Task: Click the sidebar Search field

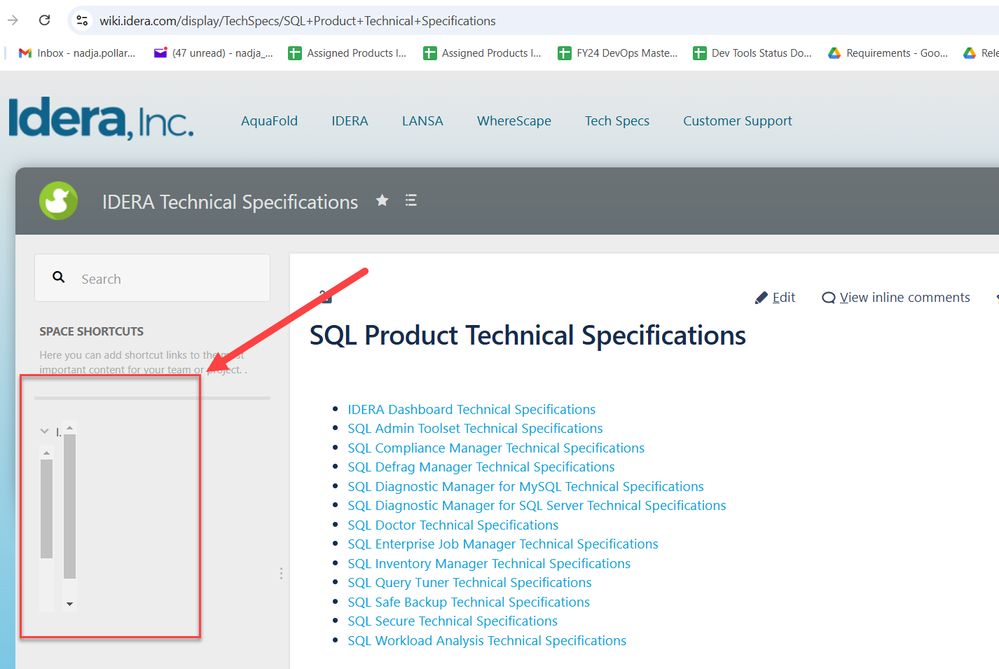Action: click(x=152, y=278)
